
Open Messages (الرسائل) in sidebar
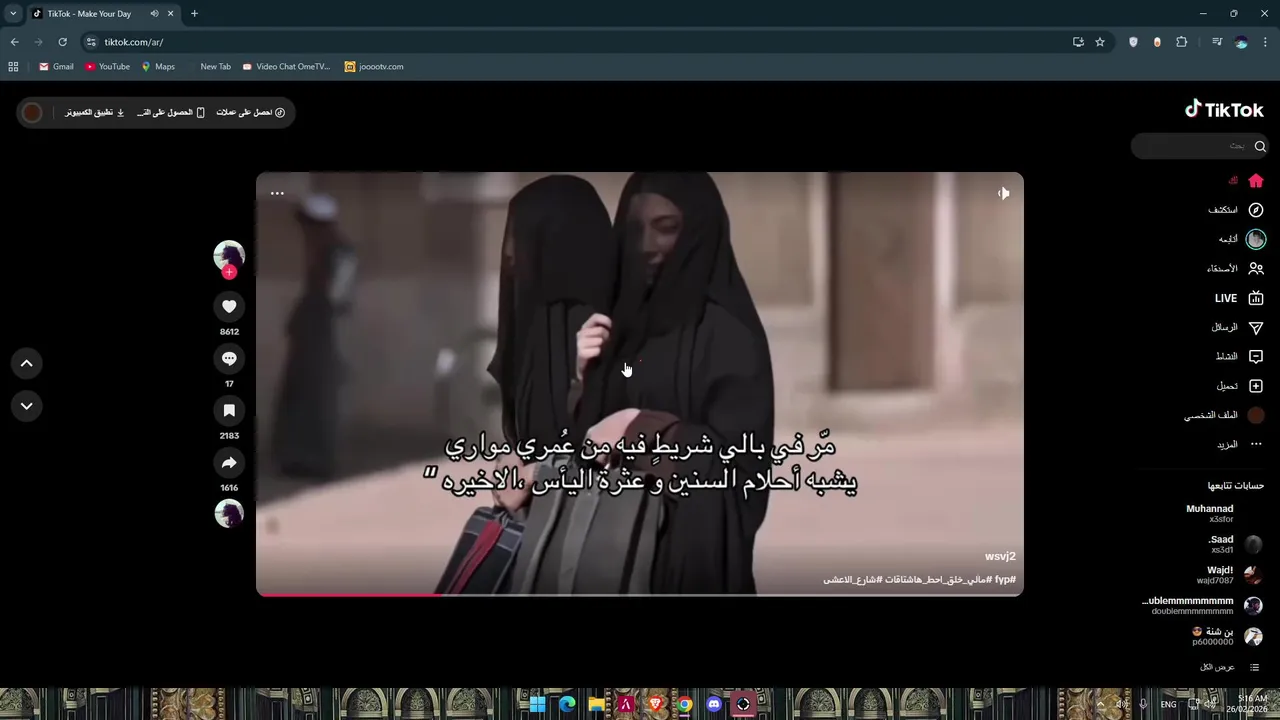(x=1237, y=327)
